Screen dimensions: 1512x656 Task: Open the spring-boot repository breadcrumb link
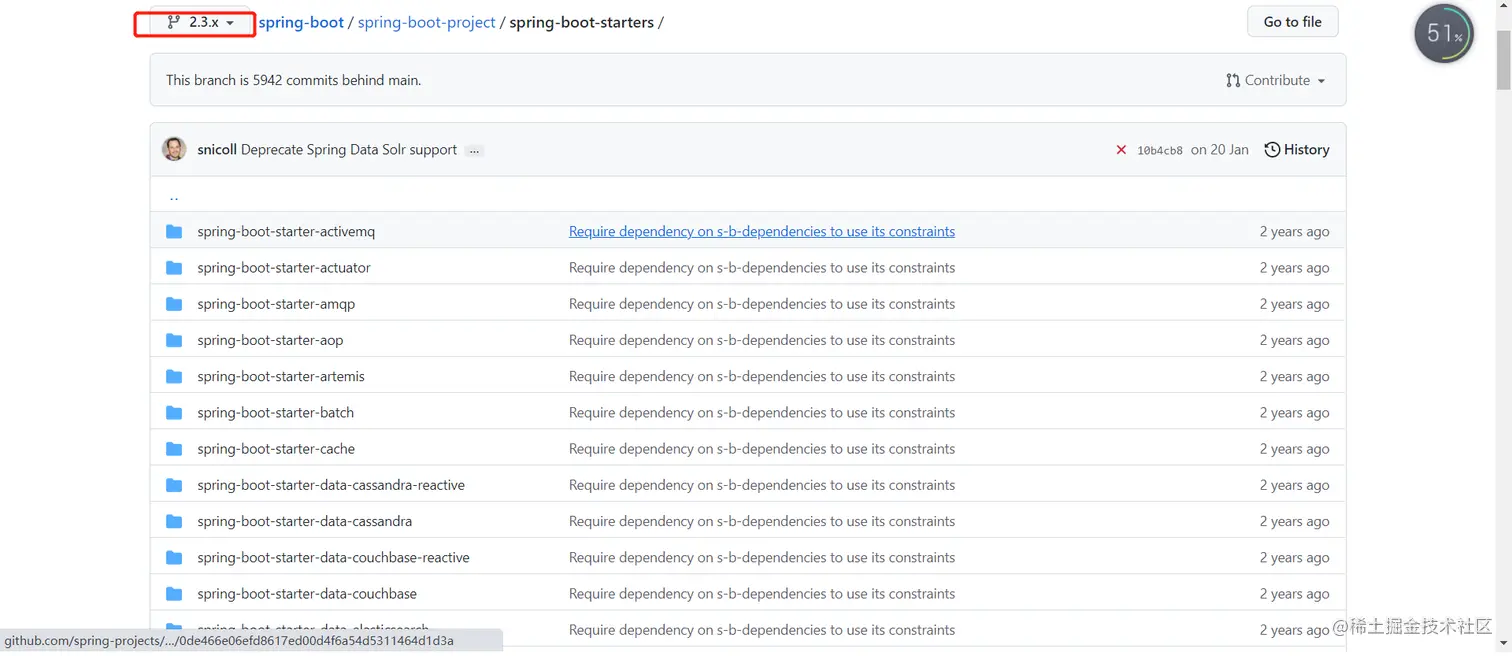(x=301, y=22)
